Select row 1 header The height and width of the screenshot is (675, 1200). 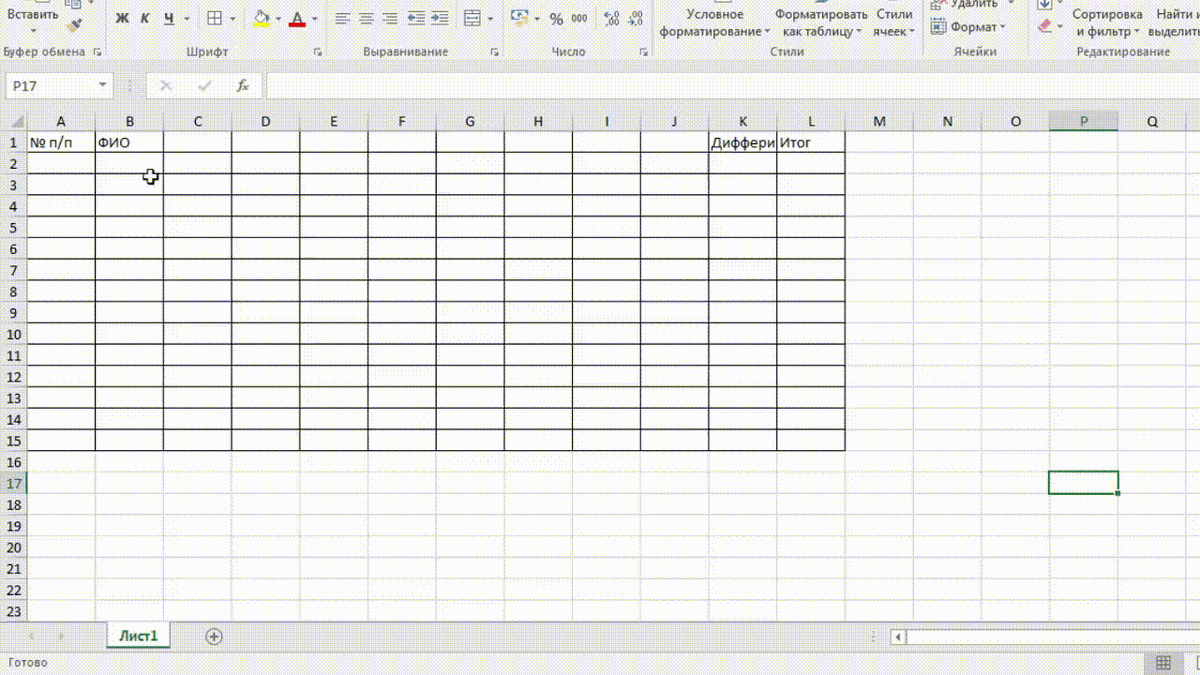(13, 142)
